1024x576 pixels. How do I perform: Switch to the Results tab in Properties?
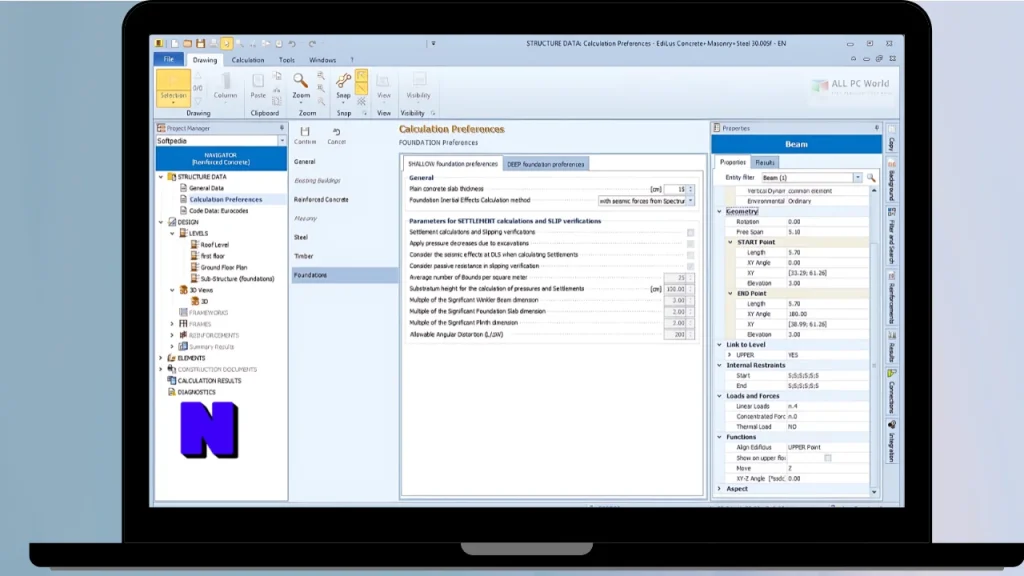click(x=765, y=163)
